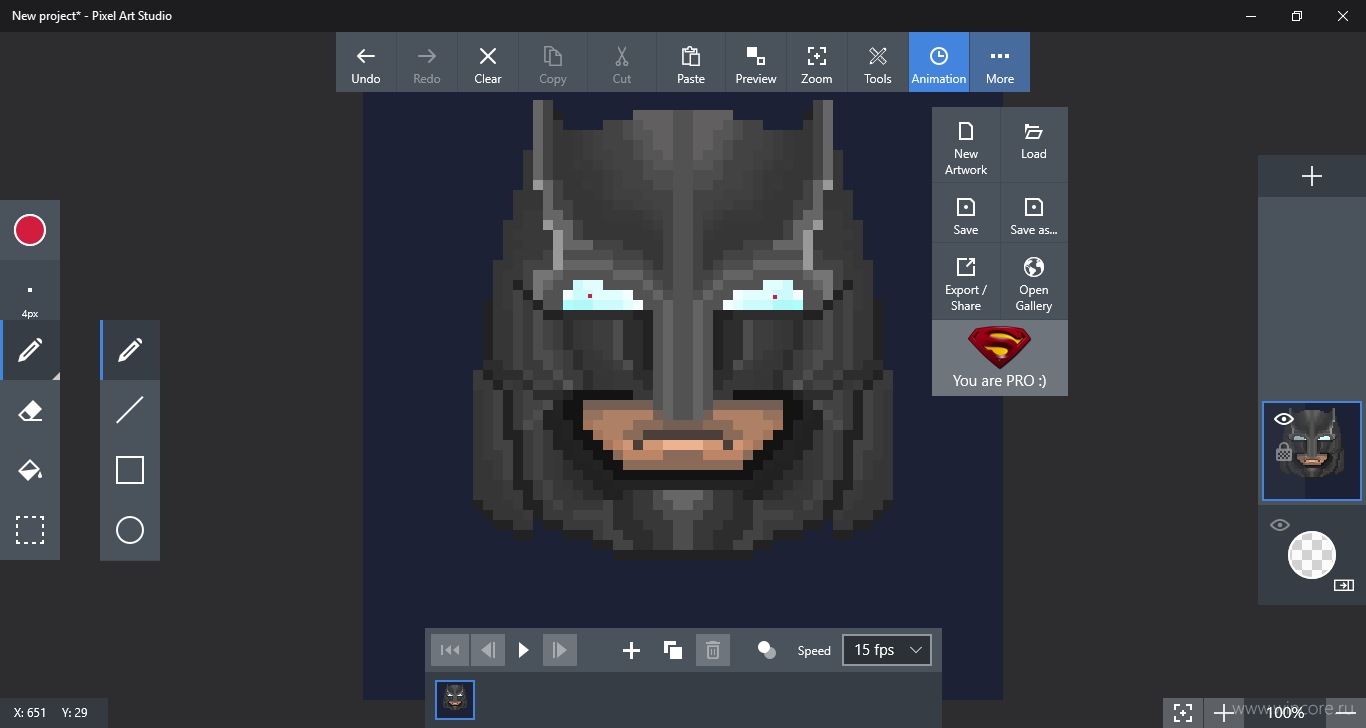This screenshot has width=1366, height=728.
Task: Toggle the lock icon on Batman layer
Action: click(1284, 452)
